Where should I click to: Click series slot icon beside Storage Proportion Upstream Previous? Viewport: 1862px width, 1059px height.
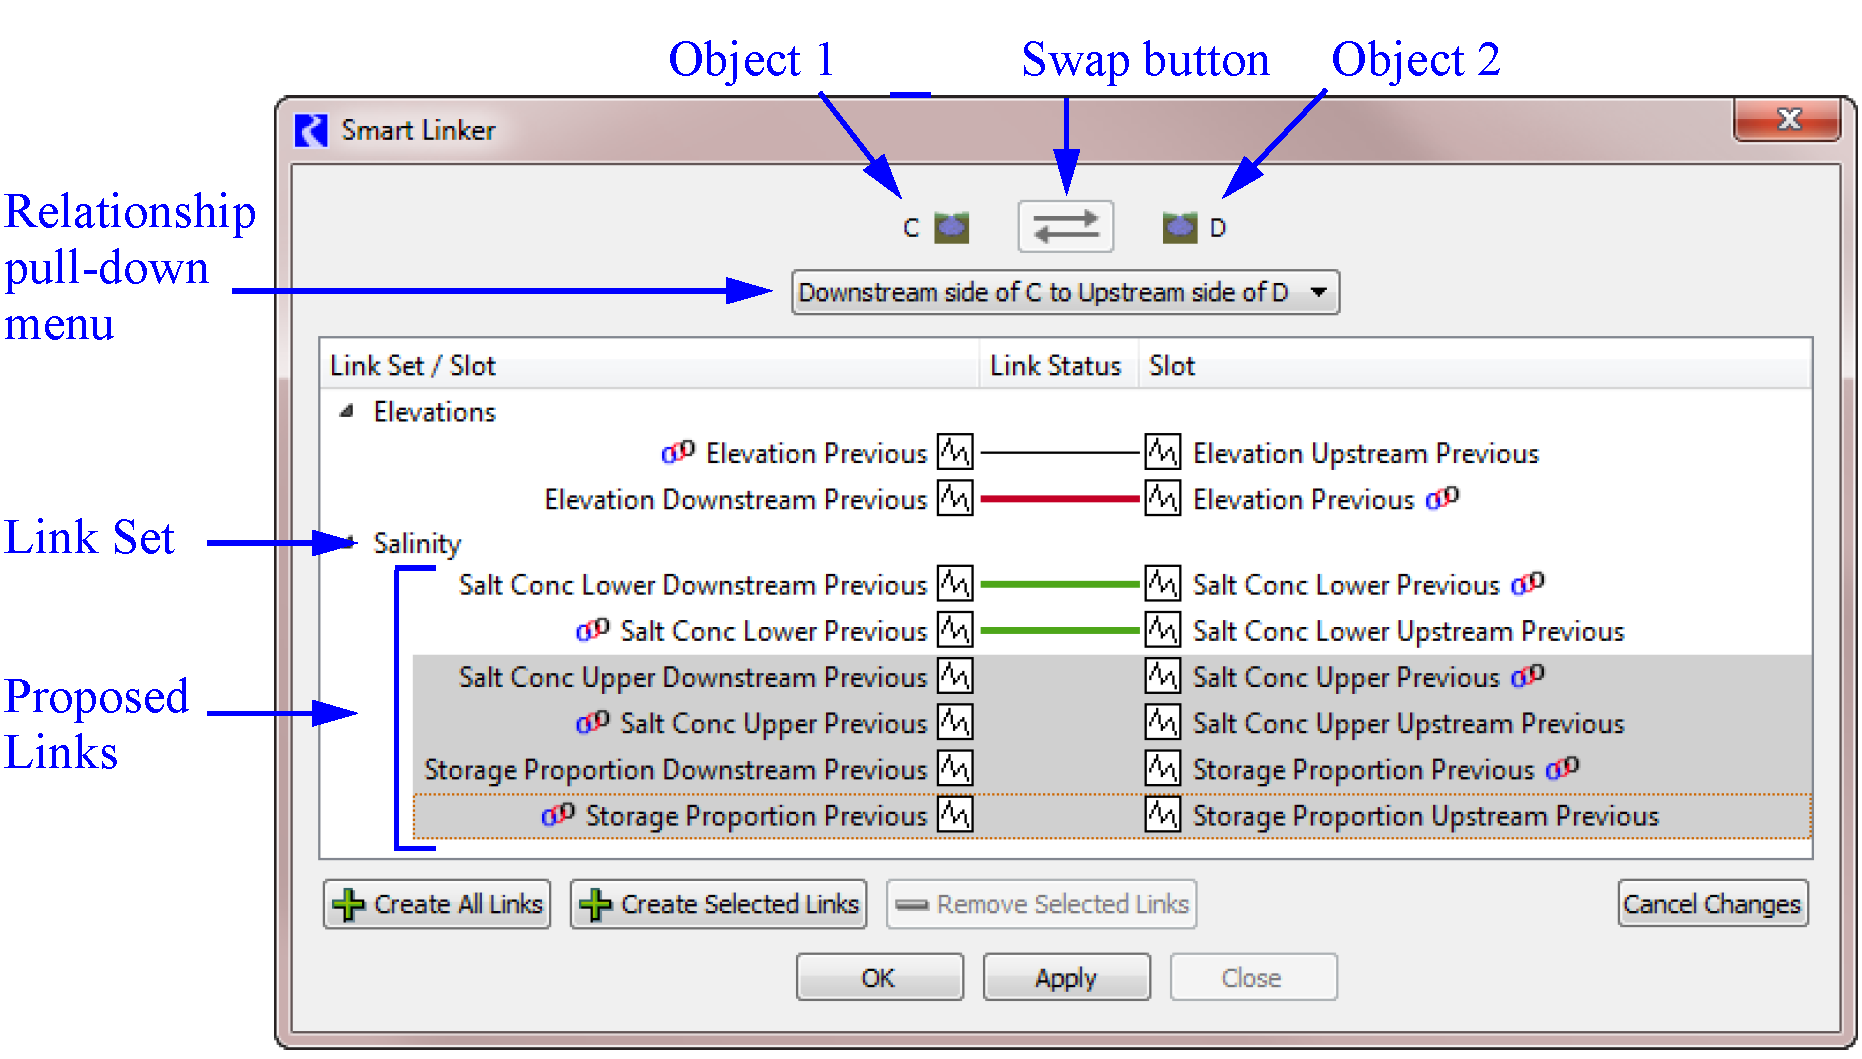click(x=1162, y=815)
